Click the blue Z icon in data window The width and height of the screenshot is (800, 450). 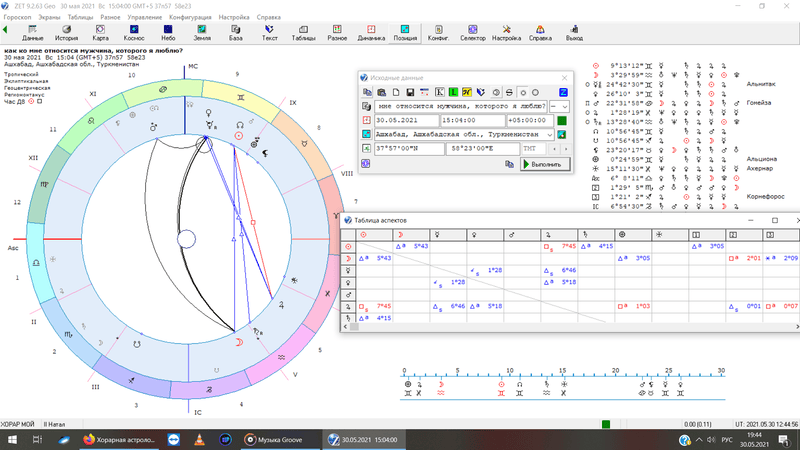(x=562, y=92)
